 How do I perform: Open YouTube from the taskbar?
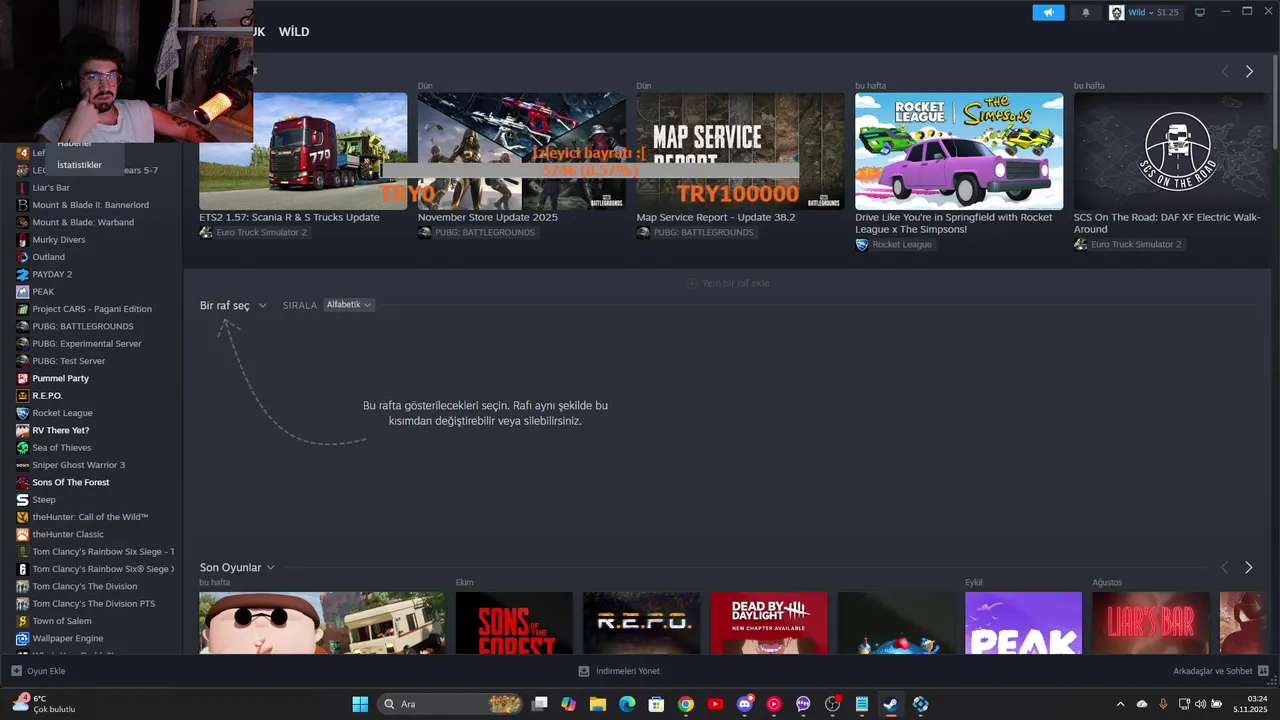point(715,704)
